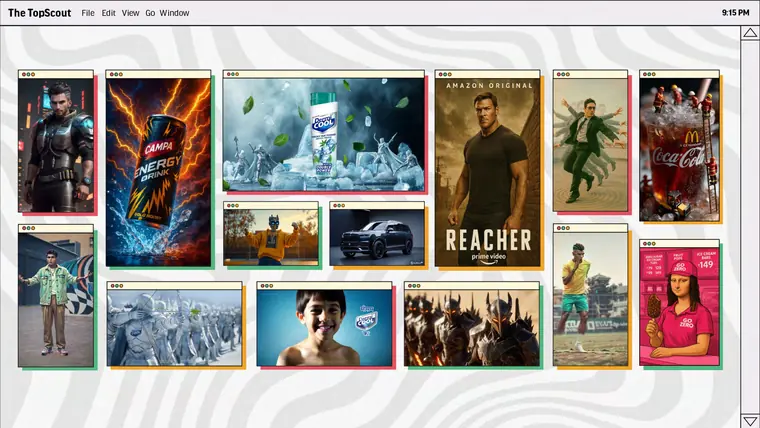The image size is (760, 428).
Task: Open the Coca-Cola McDonald's glass image
Action: tap(679, 149)
